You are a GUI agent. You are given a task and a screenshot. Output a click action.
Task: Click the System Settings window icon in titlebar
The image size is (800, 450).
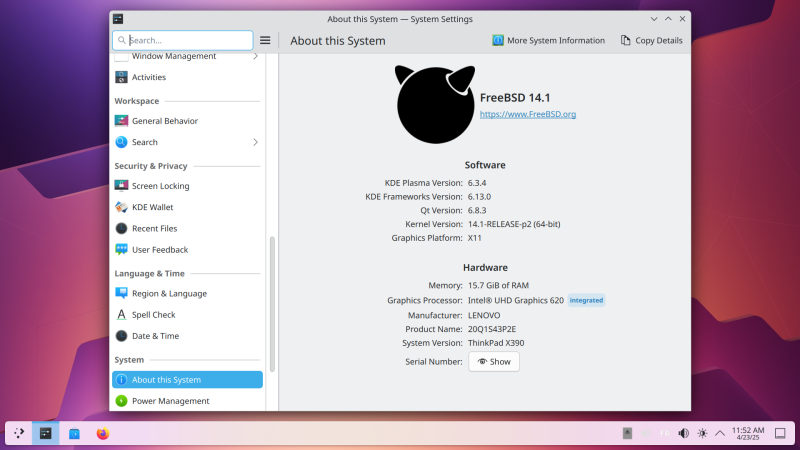coord(118,19)
